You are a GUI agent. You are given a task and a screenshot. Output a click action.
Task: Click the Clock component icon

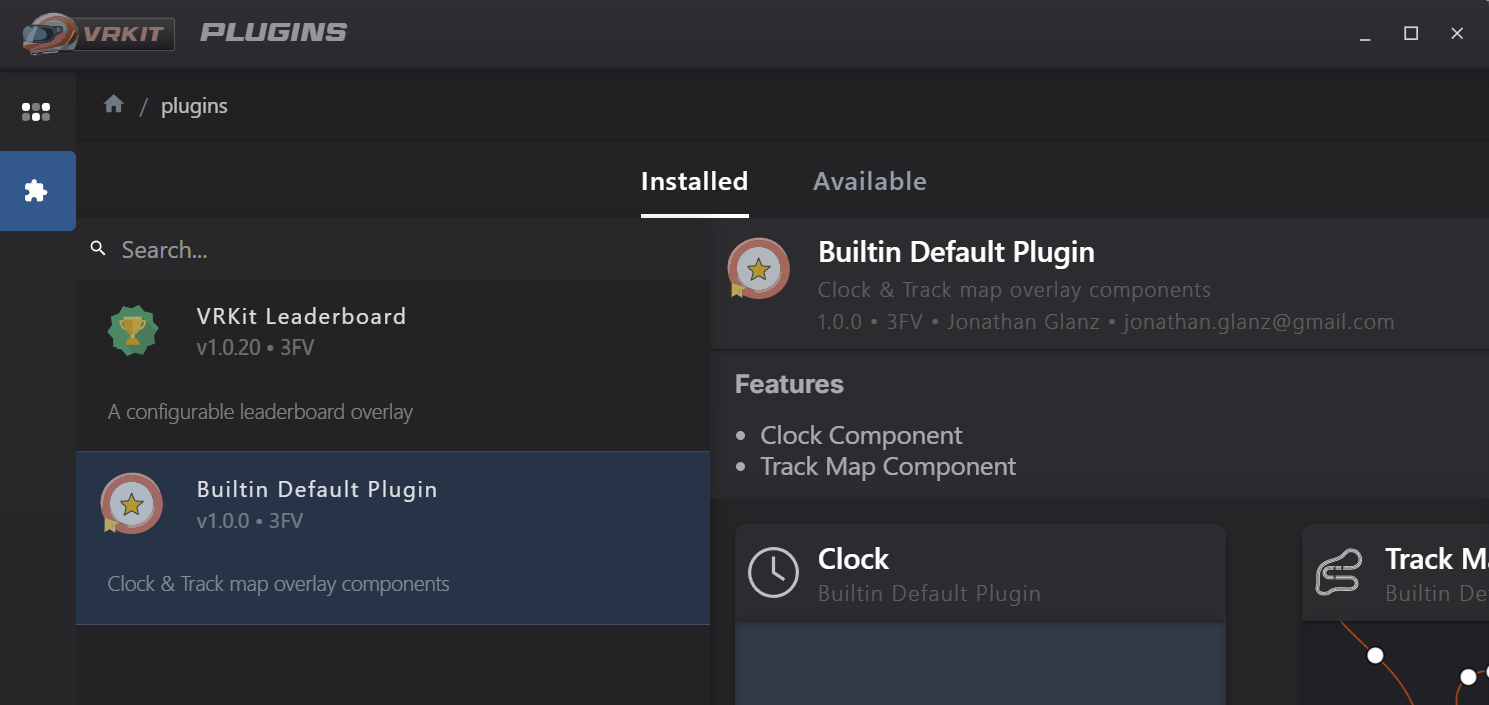(773, 573)
